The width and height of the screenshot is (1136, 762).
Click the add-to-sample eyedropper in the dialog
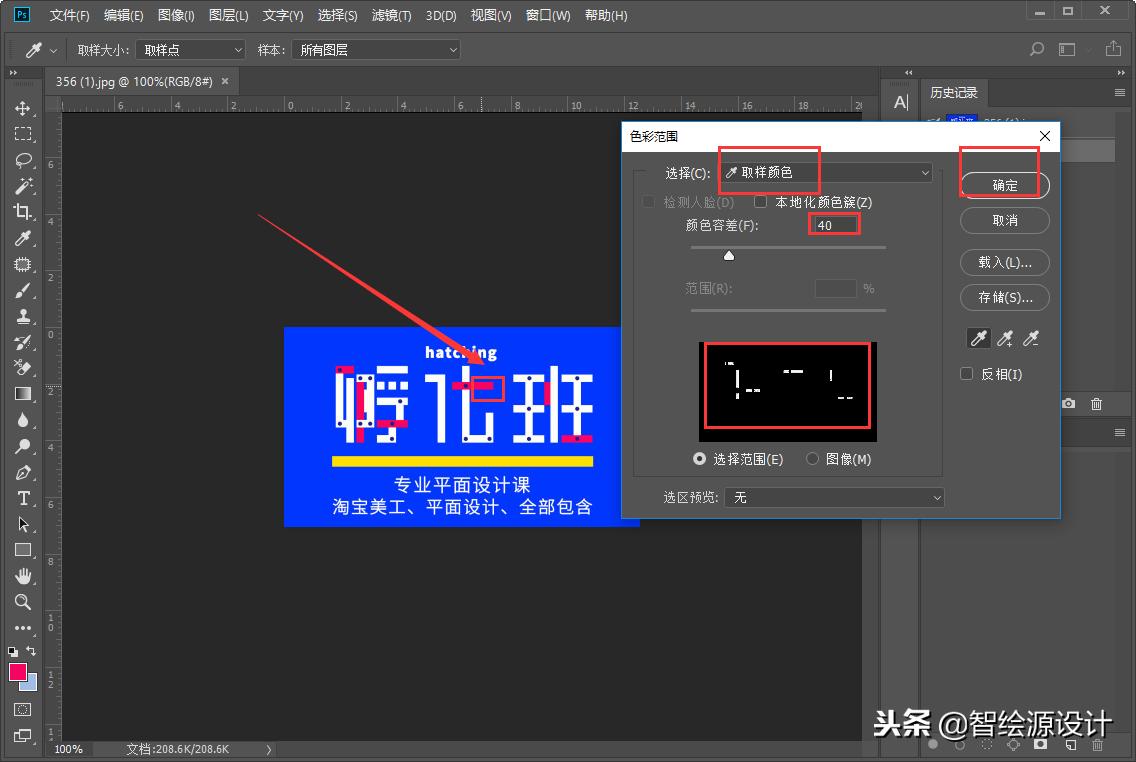pos(1005,338)
